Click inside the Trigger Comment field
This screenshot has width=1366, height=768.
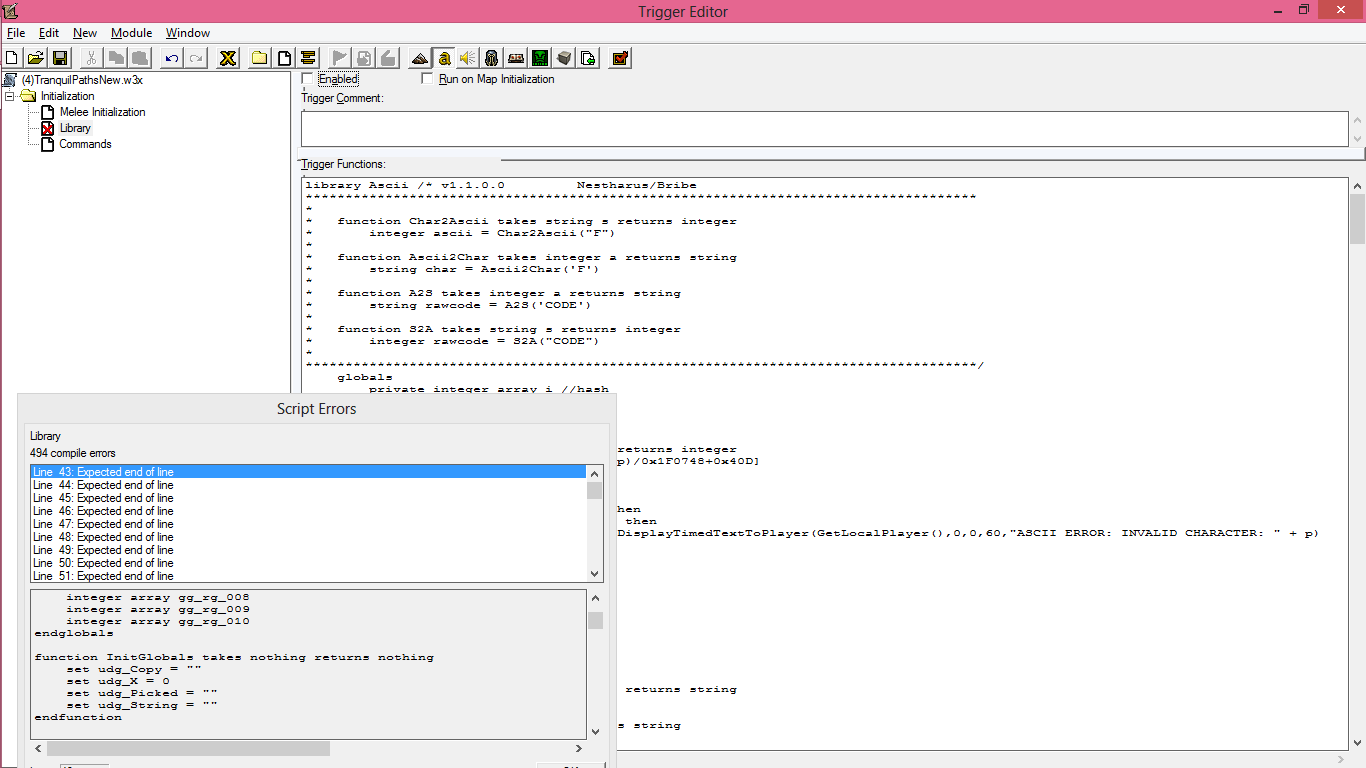[824, 128]
